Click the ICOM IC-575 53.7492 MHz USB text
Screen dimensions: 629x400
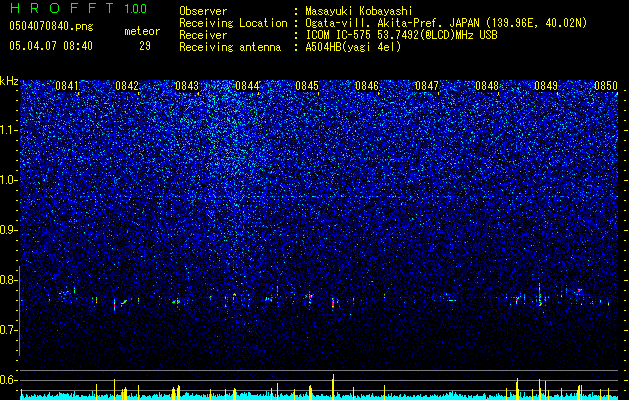[401, 35]
